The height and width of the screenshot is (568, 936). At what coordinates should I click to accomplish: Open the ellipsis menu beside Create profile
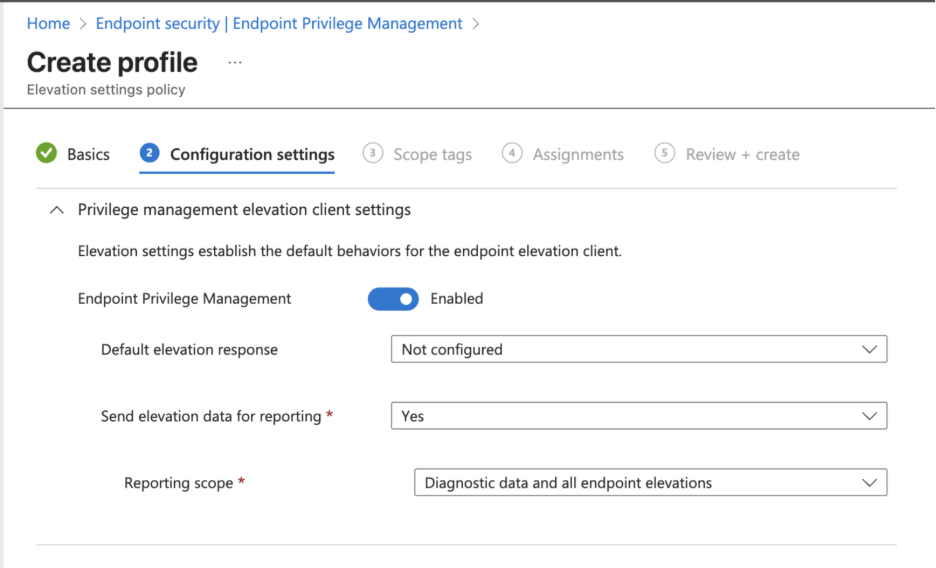tap(235, 62)
